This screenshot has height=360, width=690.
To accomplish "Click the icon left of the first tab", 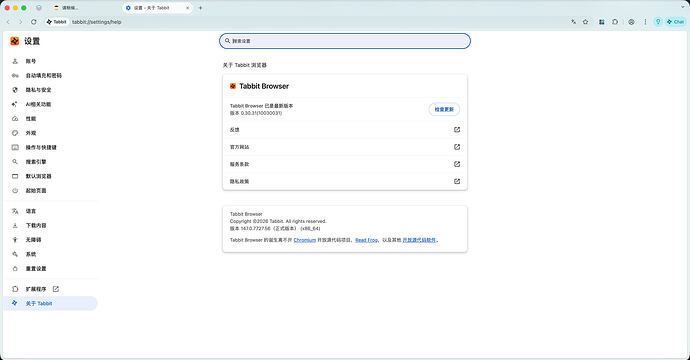I will point(39,8).
